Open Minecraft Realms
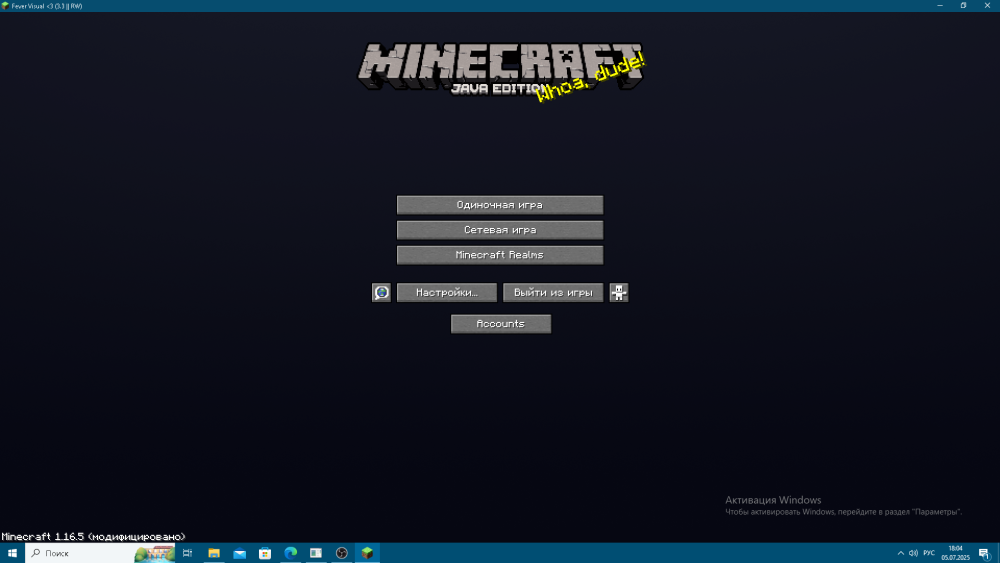This screenshot has height=563, width=1000. [500, 255]
